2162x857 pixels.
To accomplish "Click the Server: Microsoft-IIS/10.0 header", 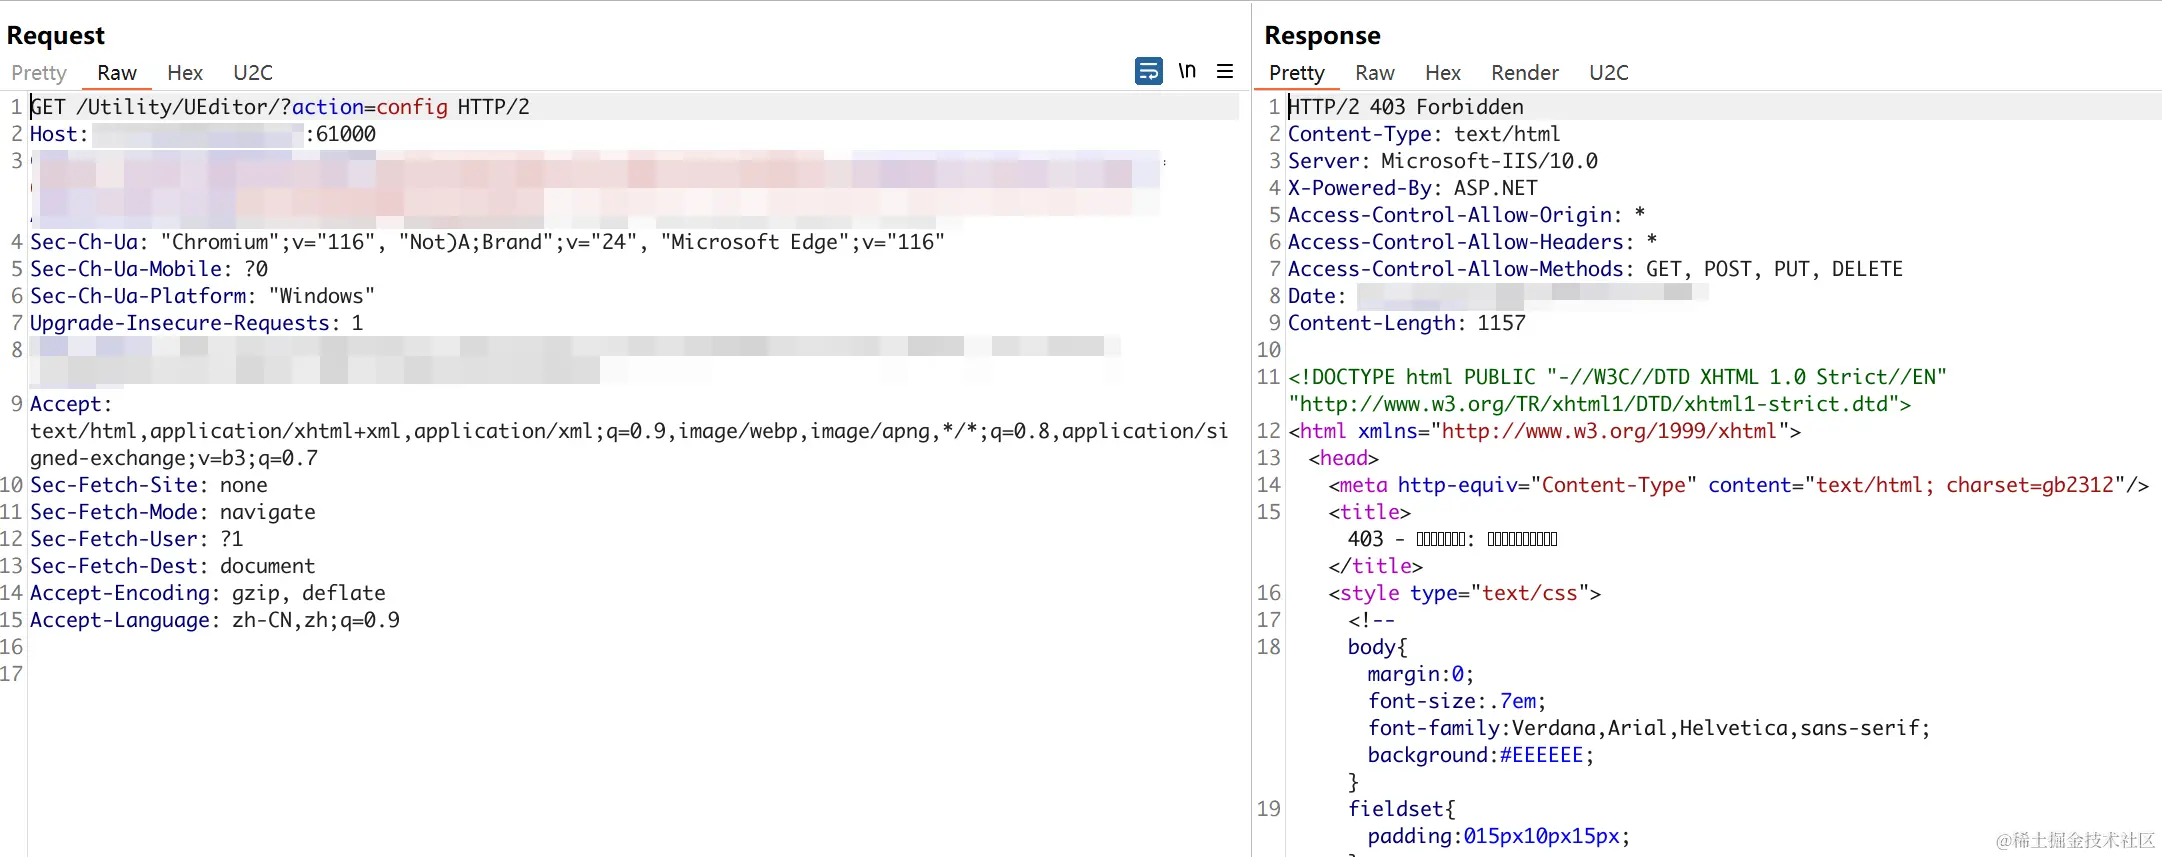I will click(x=1443, y=161).
